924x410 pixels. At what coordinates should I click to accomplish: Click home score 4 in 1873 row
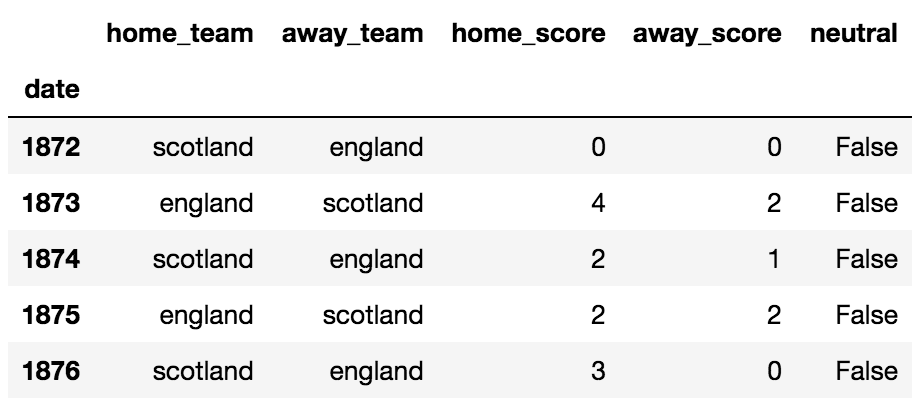point(598,204)
